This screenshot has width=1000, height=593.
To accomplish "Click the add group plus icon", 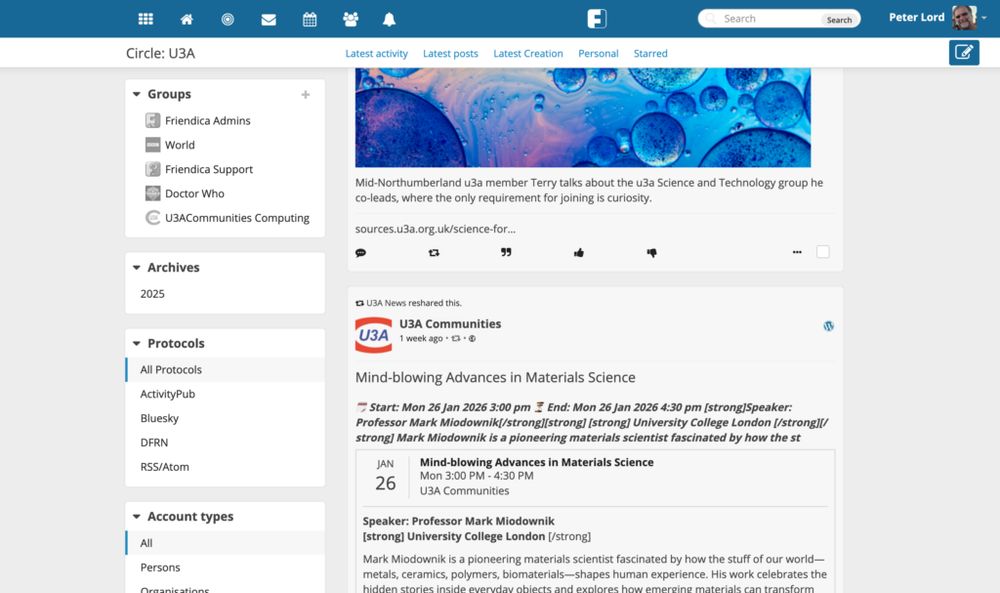I will (305, 94).
